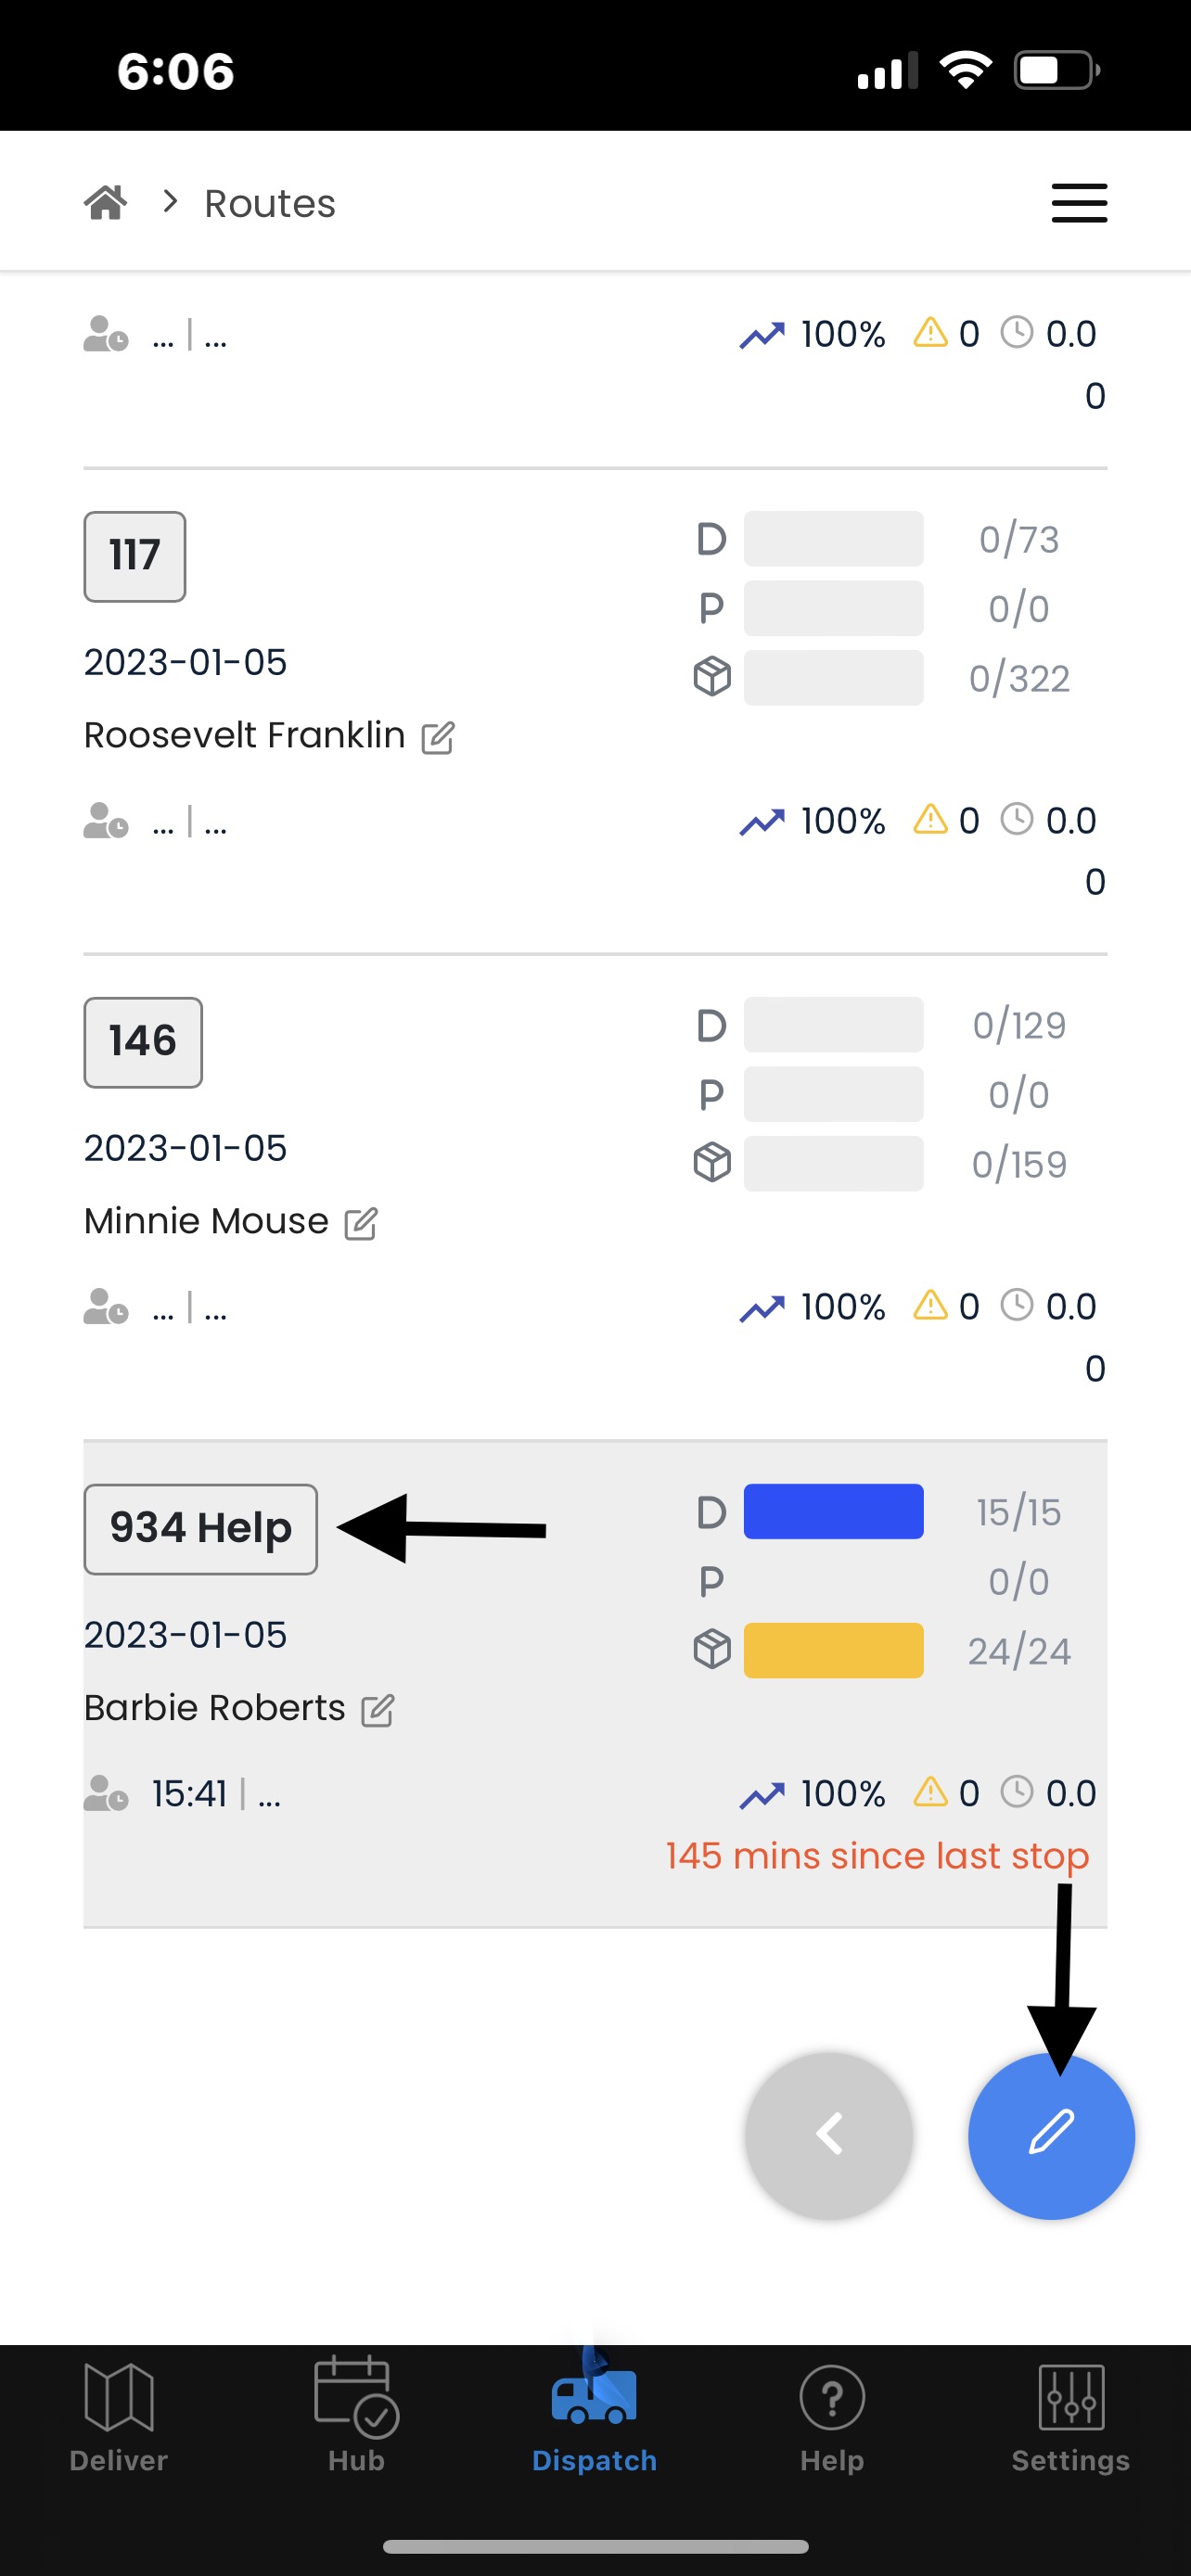Tap the edit pencil beside Barbie Roberts
The height and width of the screenshot is (2576, 1191).
pos(377,1708)
